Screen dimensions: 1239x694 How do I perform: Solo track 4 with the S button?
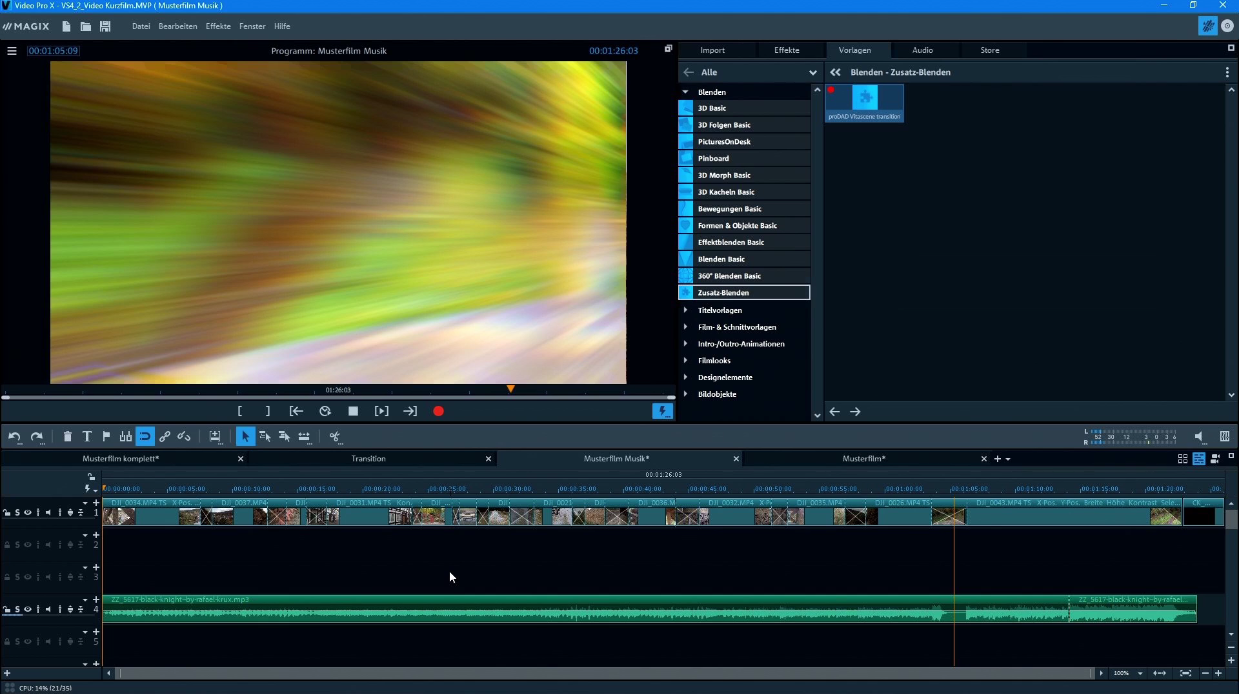pos(17,609)
